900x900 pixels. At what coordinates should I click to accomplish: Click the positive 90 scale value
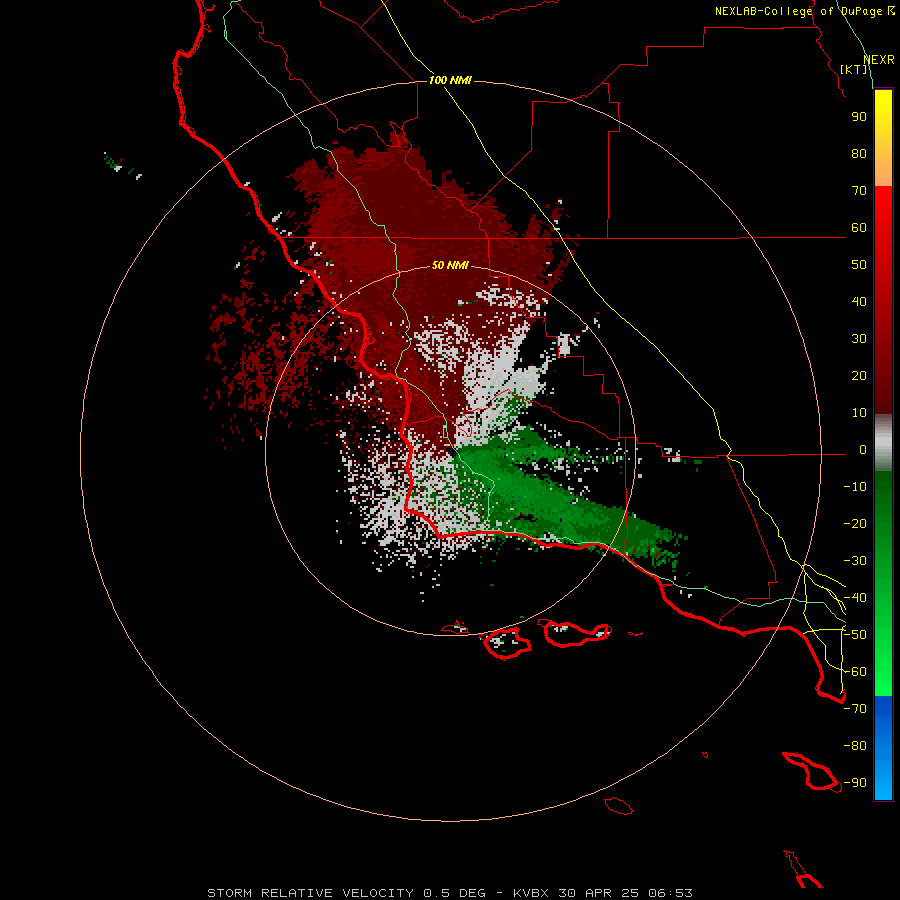coord(859,117)
